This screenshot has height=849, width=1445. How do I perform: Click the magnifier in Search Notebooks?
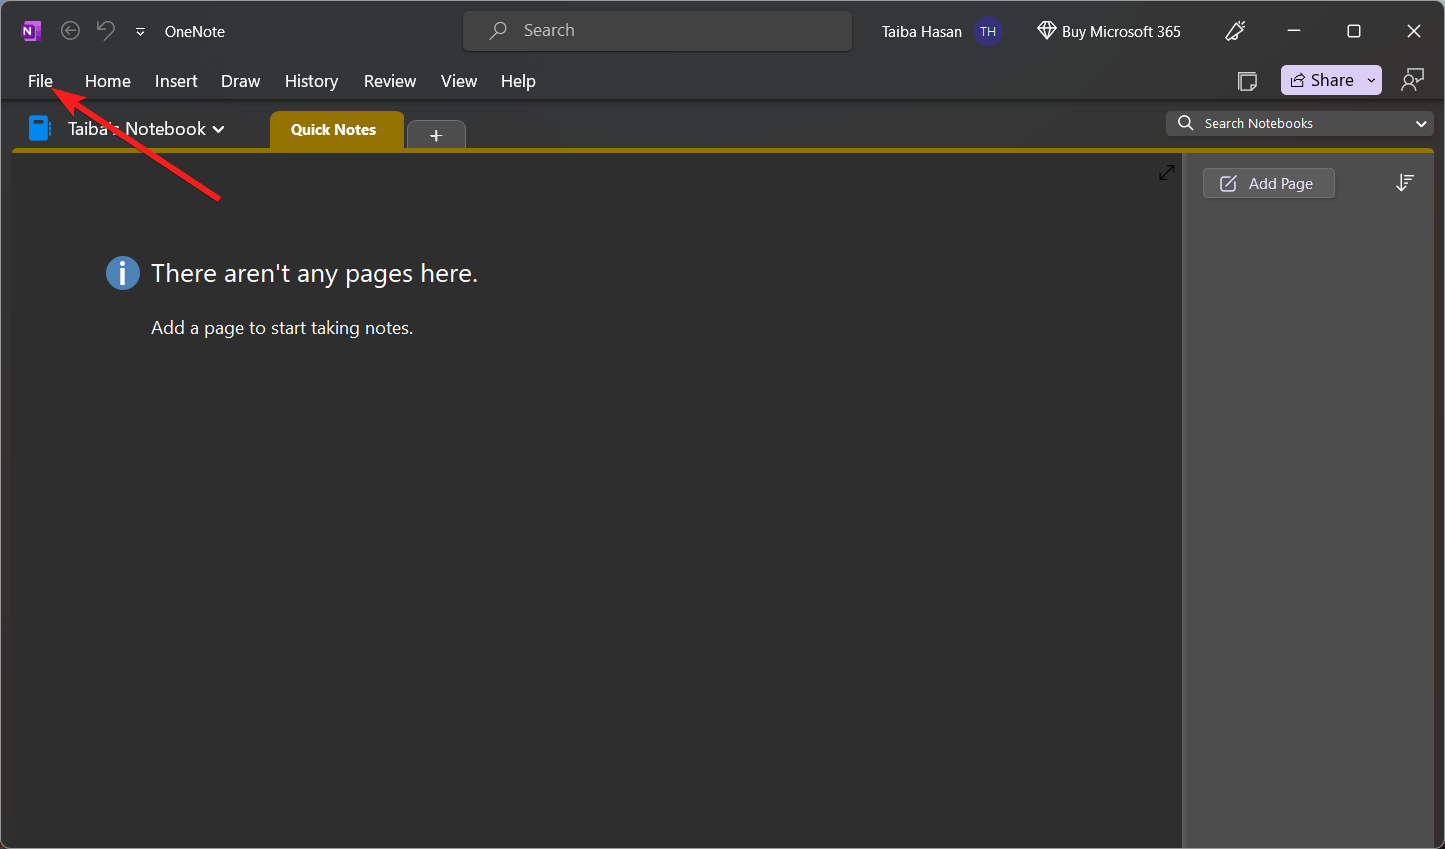1186,123
